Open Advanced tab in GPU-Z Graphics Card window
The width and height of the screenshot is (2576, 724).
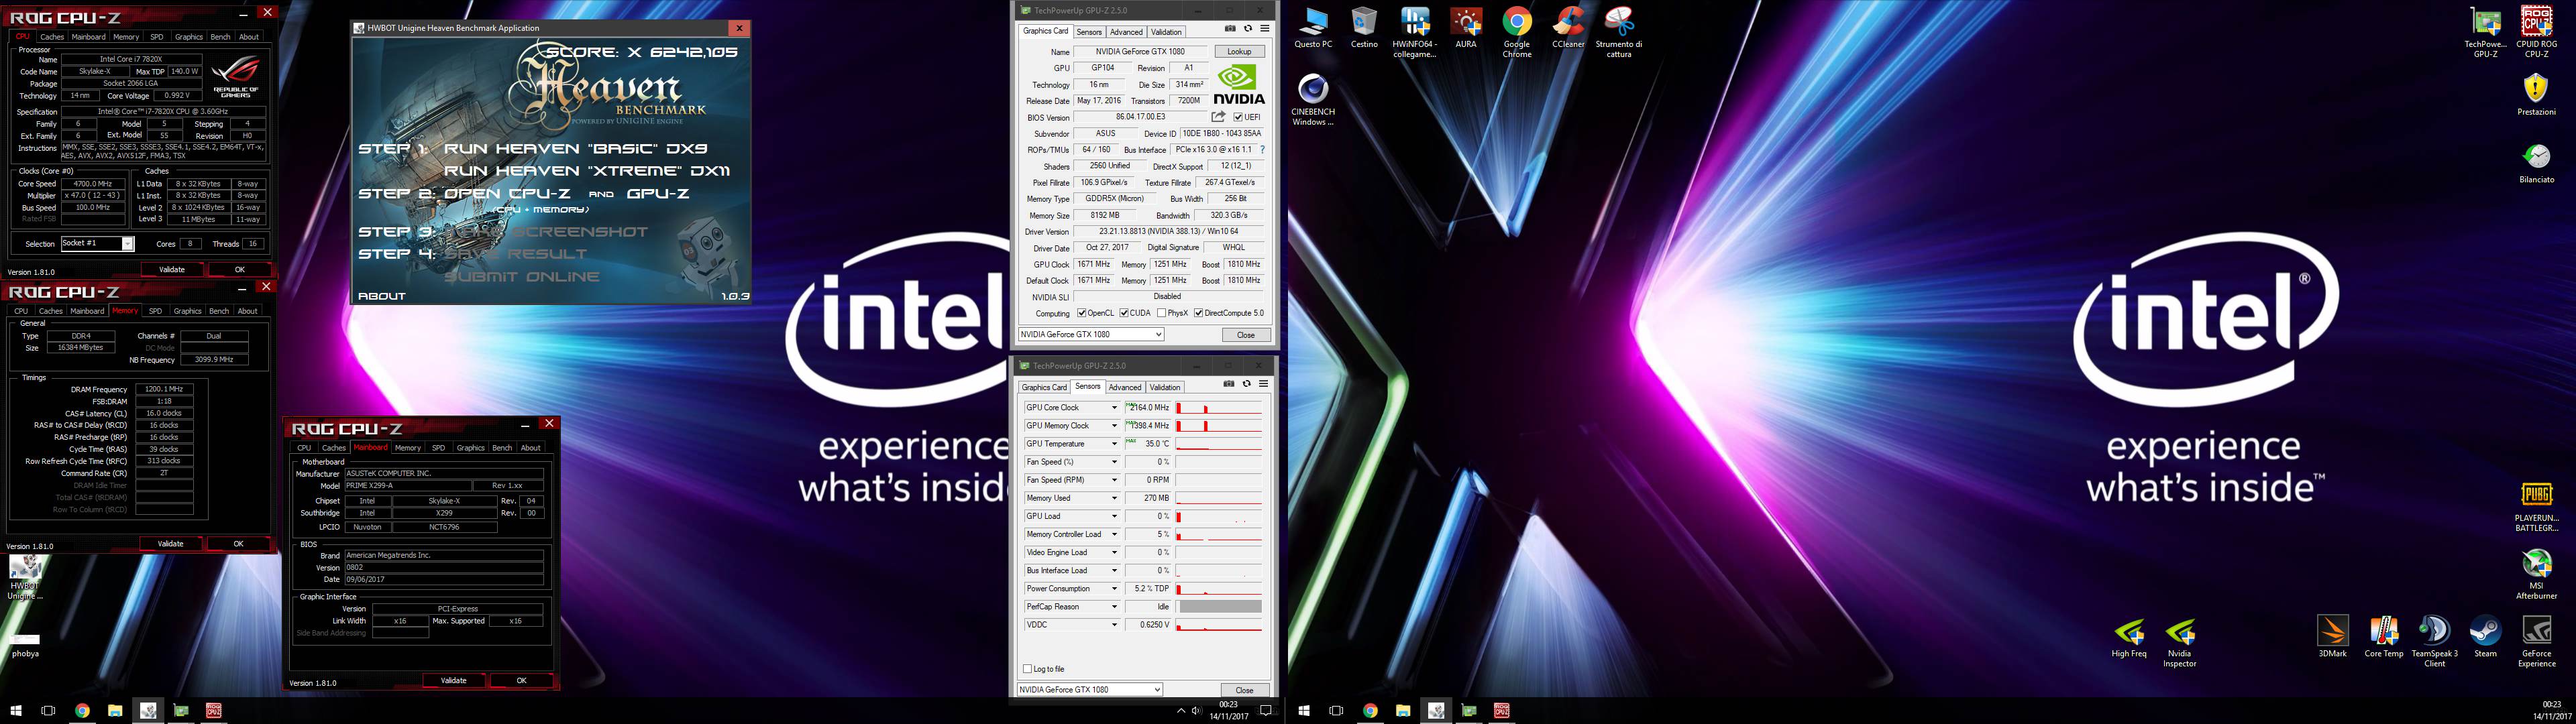[x=1126, y=32]
